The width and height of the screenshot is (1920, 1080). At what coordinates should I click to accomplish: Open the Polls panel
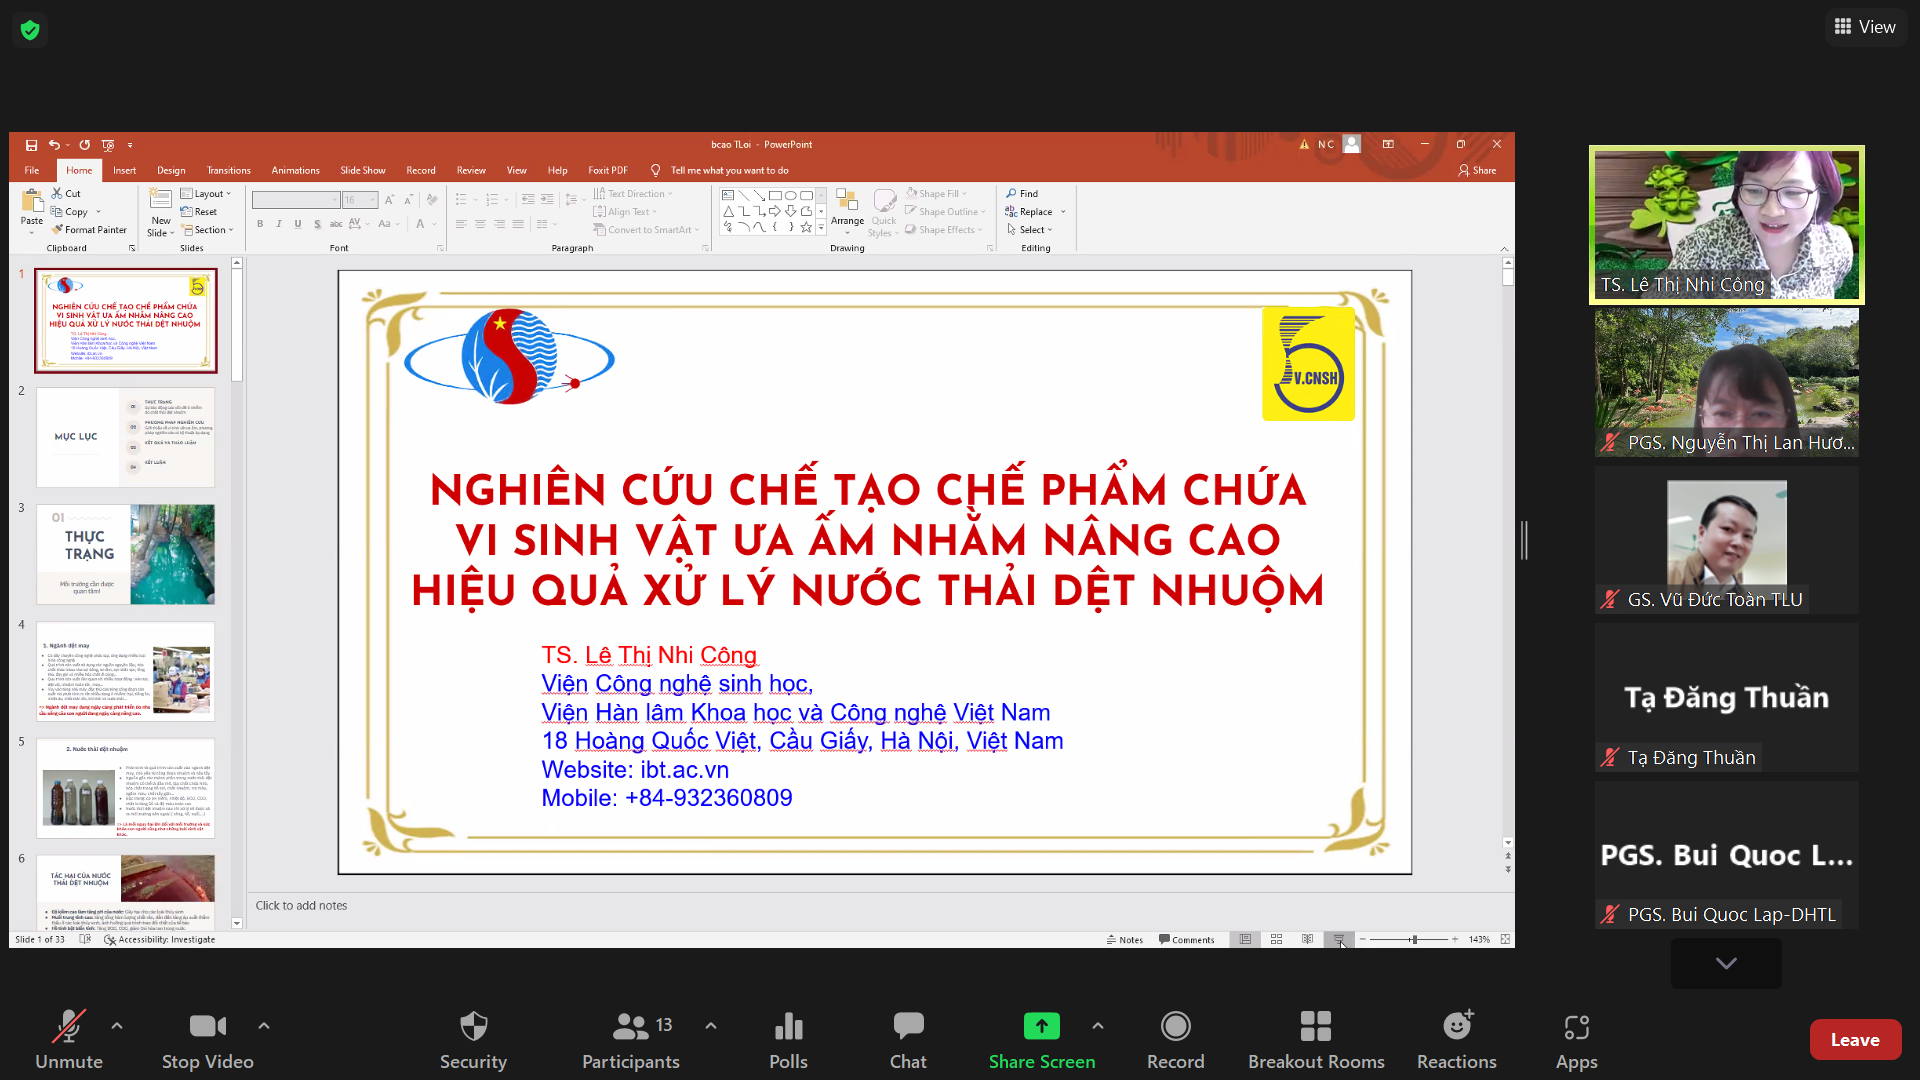click(788, 1027)
